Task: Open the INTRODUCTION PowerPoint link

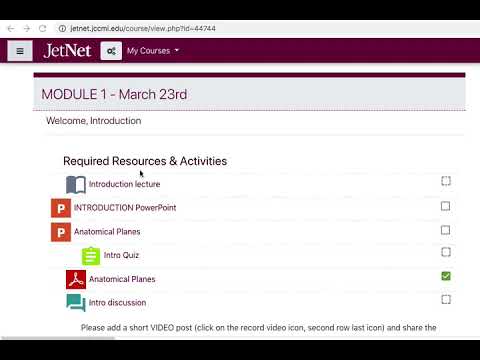Action: (125, 208)
